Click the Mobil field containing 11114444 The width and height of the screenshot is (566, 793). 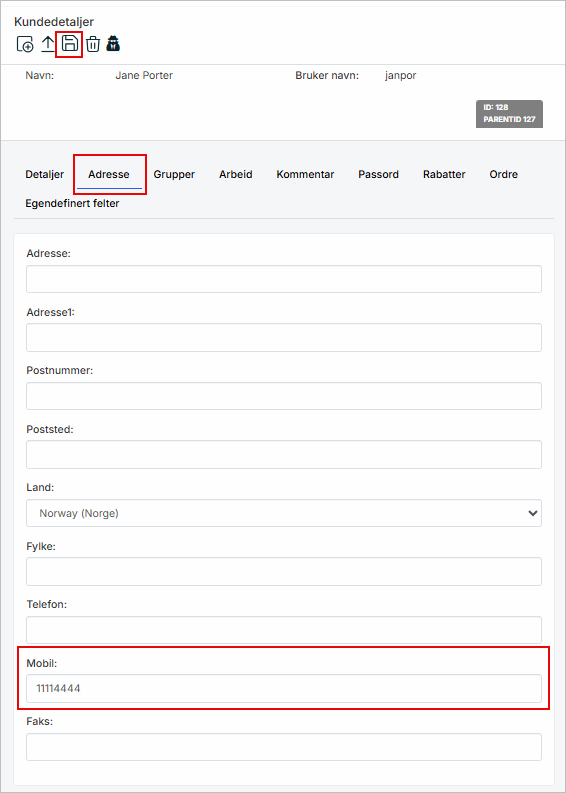[x=284, y=688]
